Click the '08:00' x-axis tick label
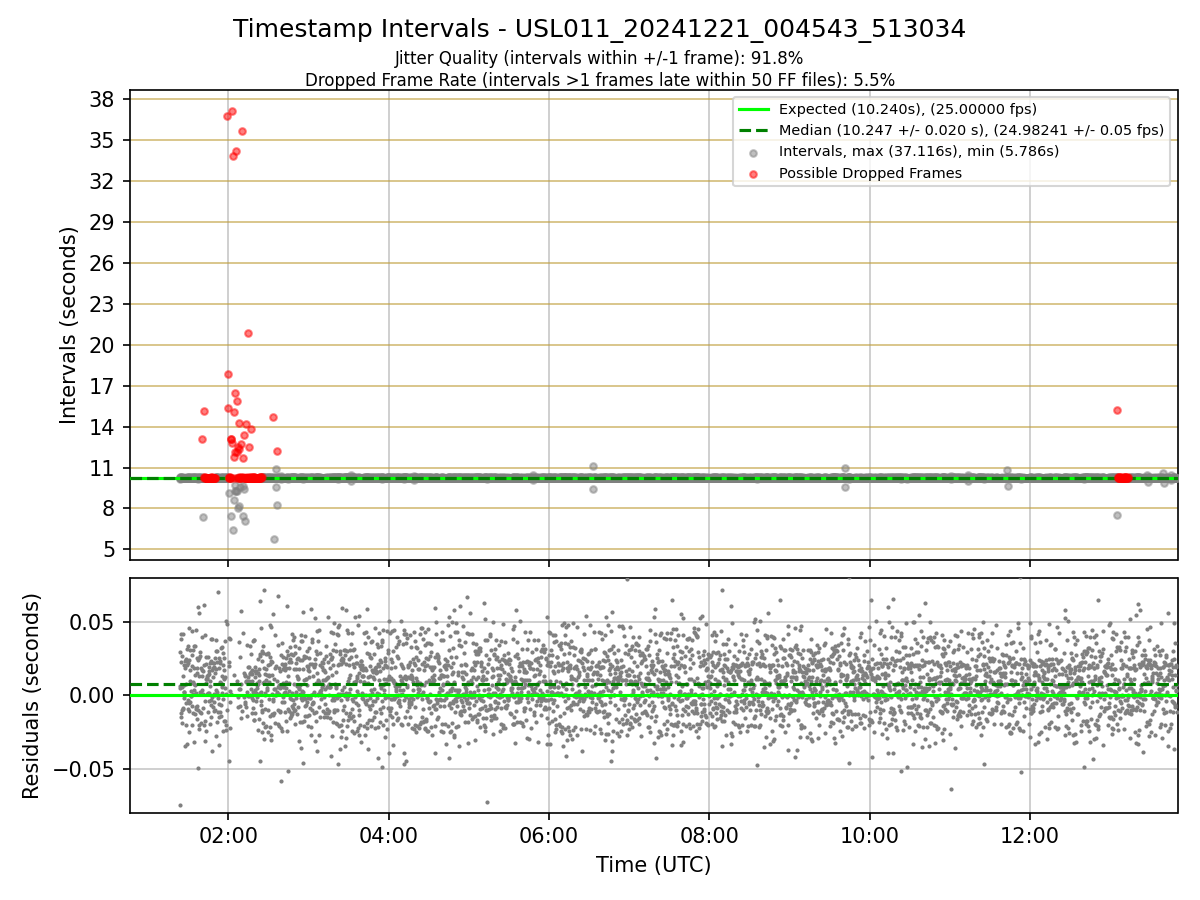Screen dimensions: 1200x900 pos(709,835)
